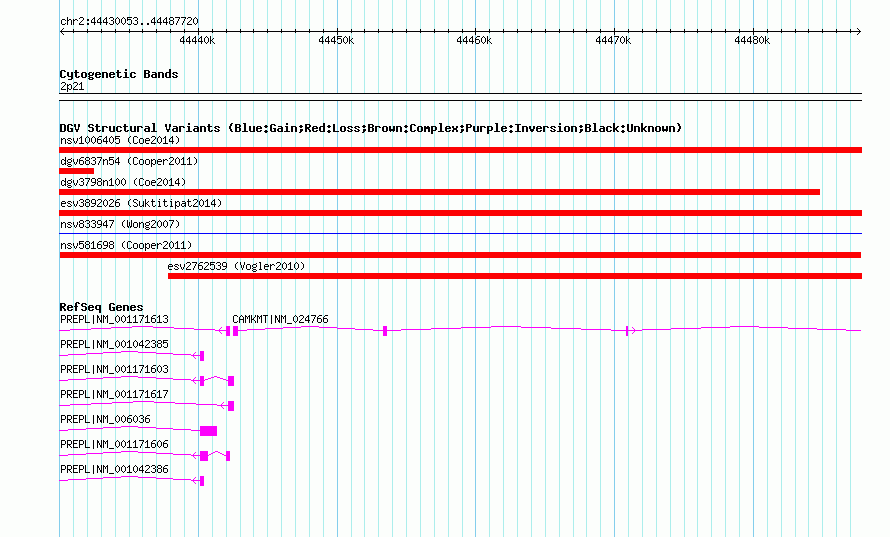Open transcript label PREPL|NM_001171606
Screen dimensions: 890x537
(x=115, y=444)
